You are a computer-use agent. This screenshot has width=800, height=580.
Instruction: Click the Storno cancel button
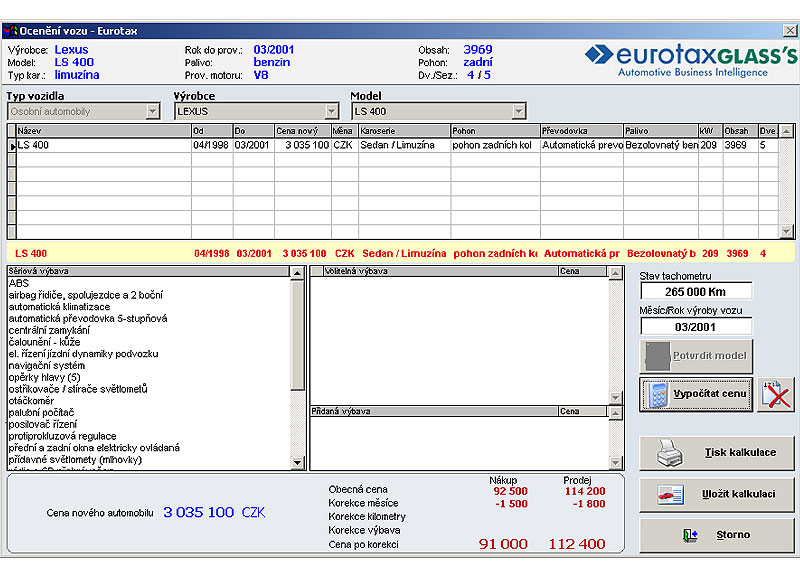(717, 535)
